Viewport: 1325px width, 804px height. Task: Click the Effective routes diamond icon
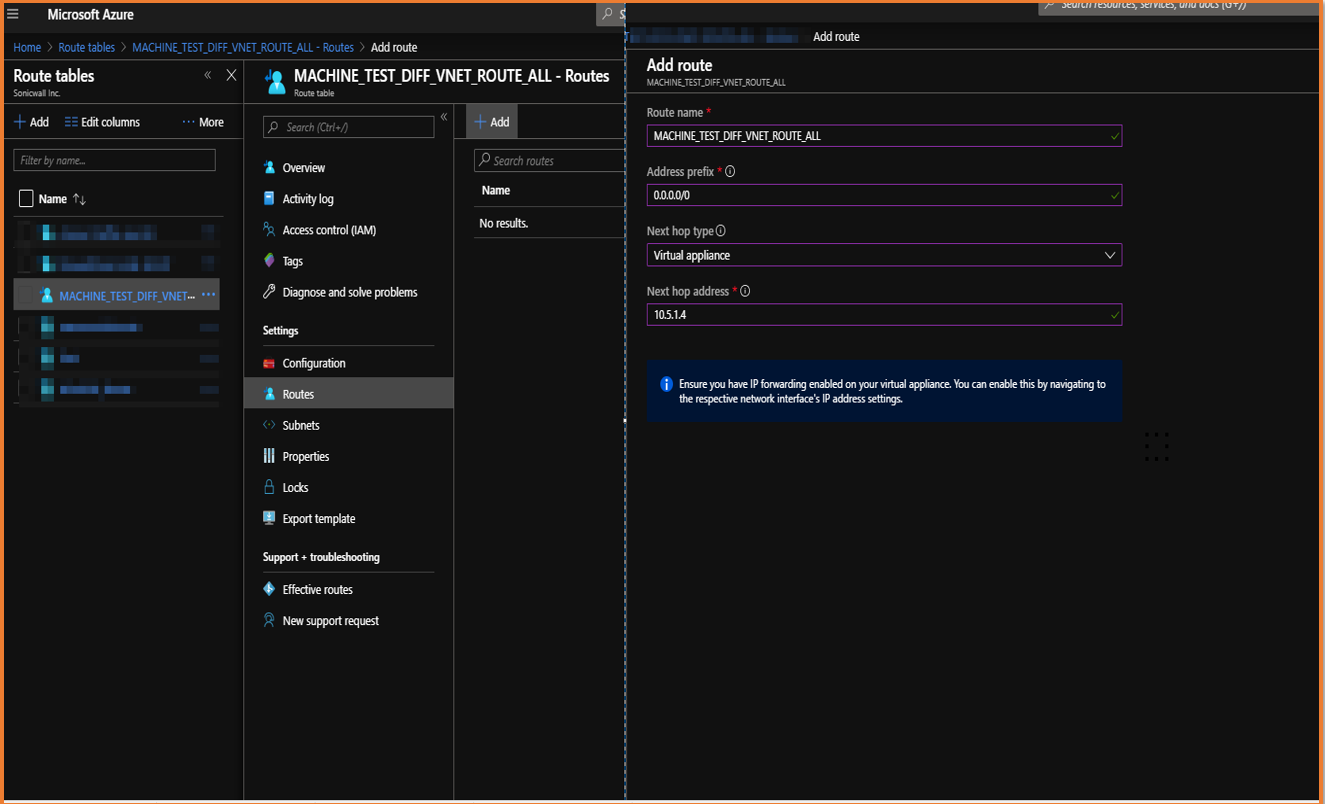(269, 589)
